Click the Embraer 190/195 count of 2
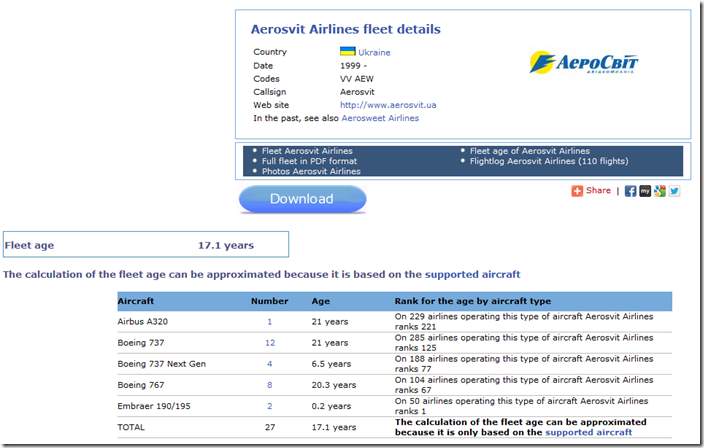 pos(270,406)
